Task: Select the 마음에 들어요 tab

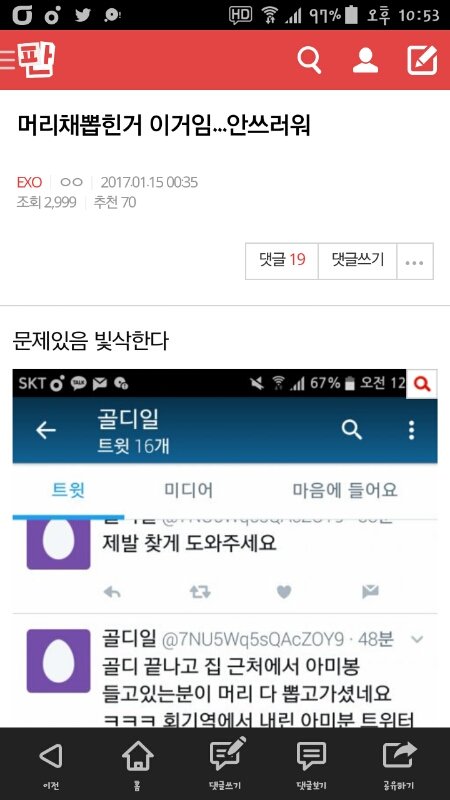Action: [x=344, y=490]
